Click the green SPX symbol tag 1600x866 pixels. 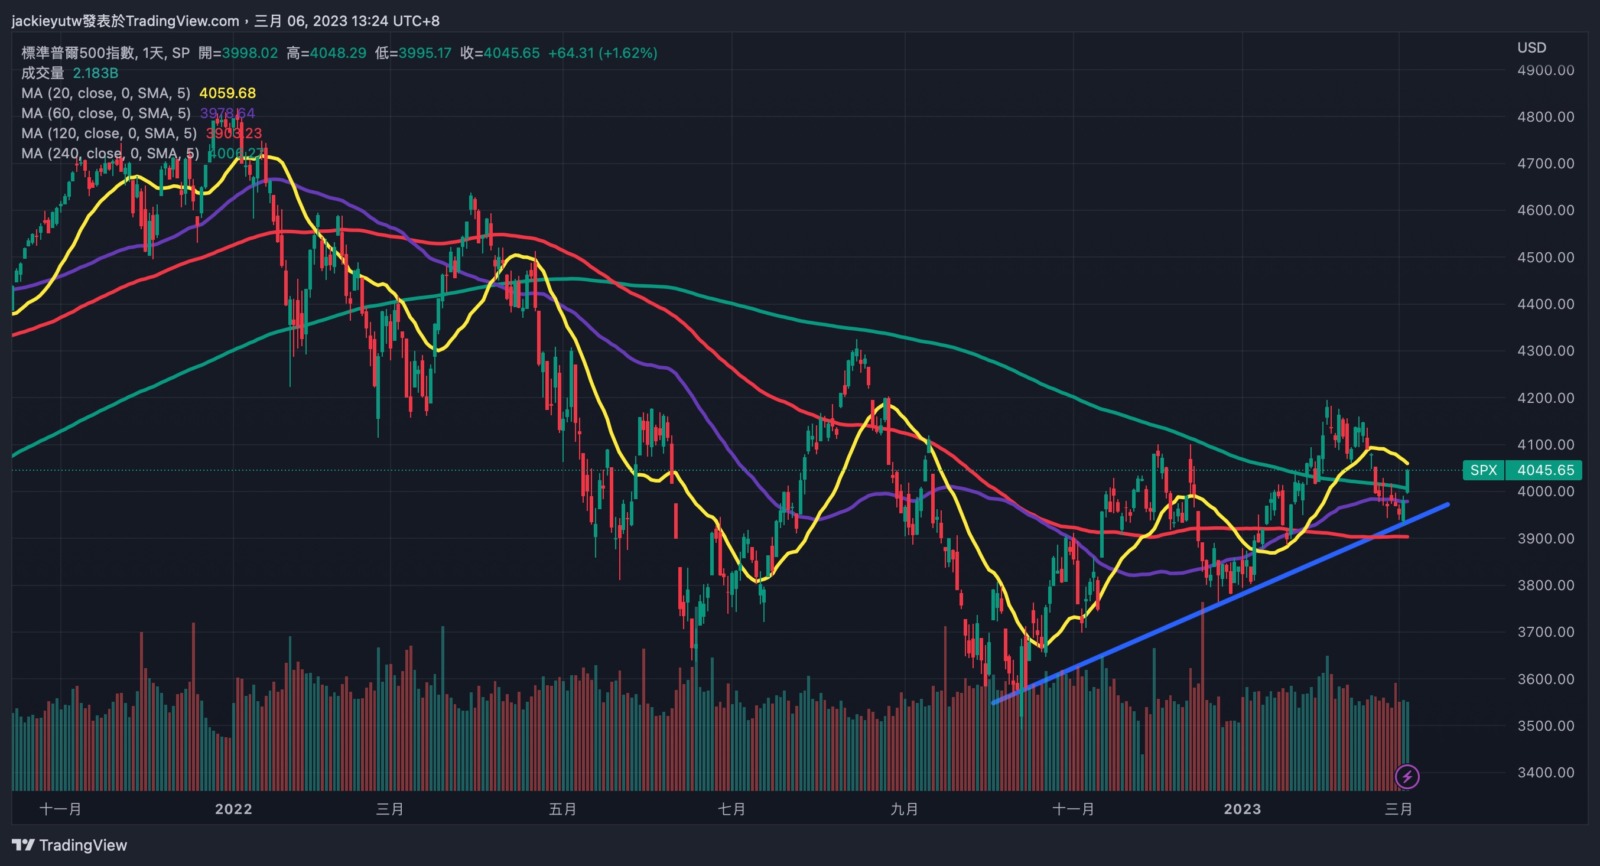pyautogui.click(x=1483, y=470)
